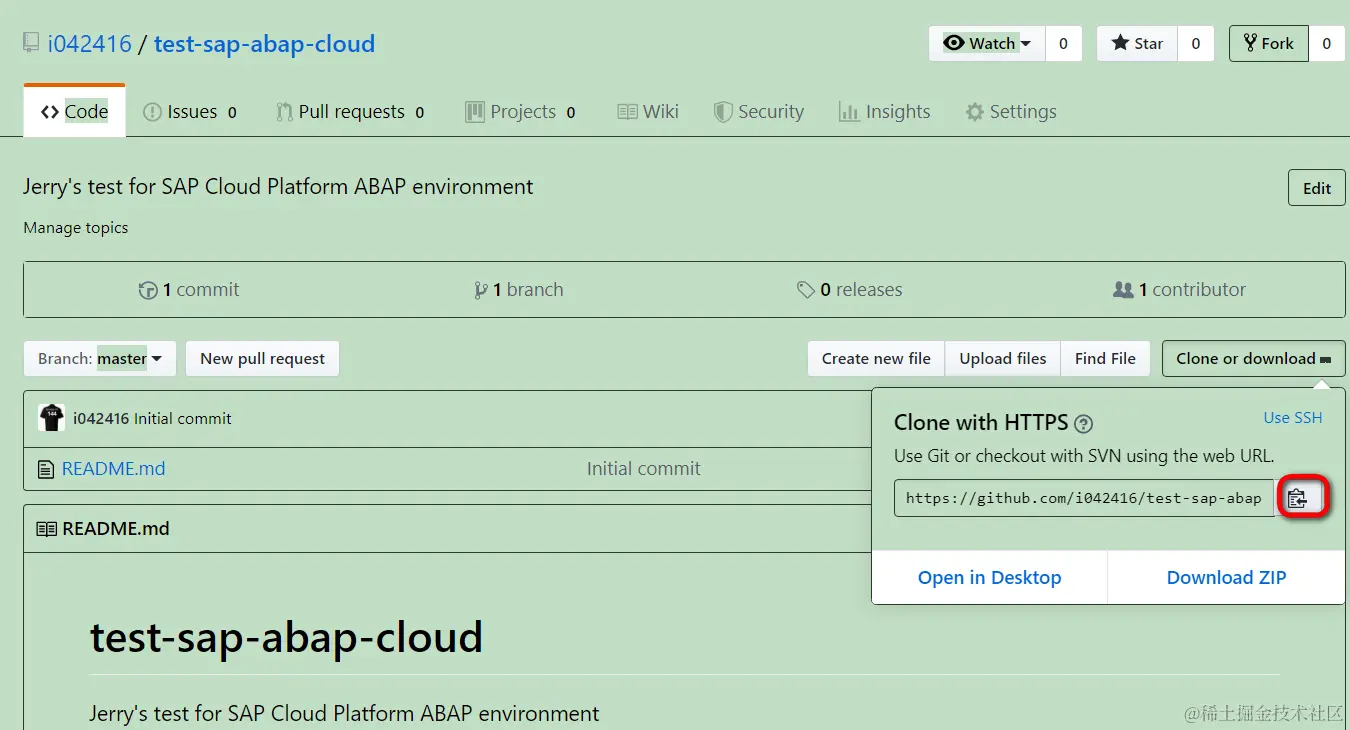This screenshot has height=730, width=1350.
Task: Click the tag icon beside 0 releases
Action: pyautogui.click(x=805, y=290)
